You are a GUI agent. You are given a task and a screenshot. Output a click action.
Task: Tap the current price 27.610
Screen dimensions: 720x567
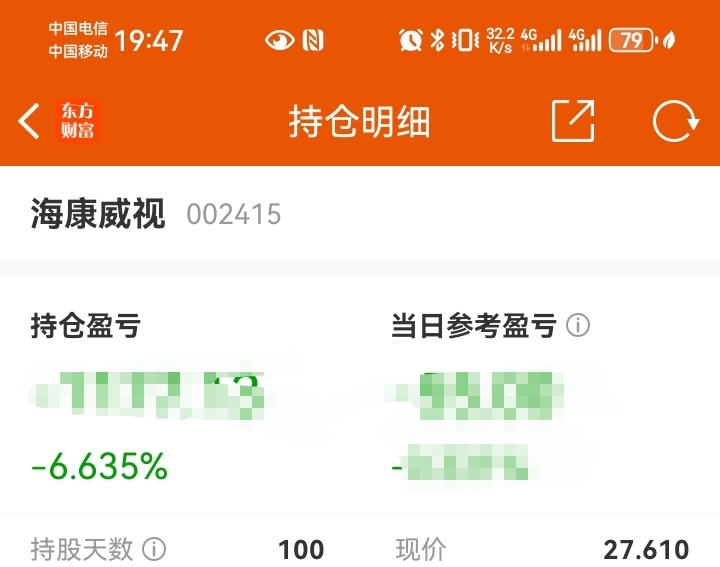pos(646,550)
